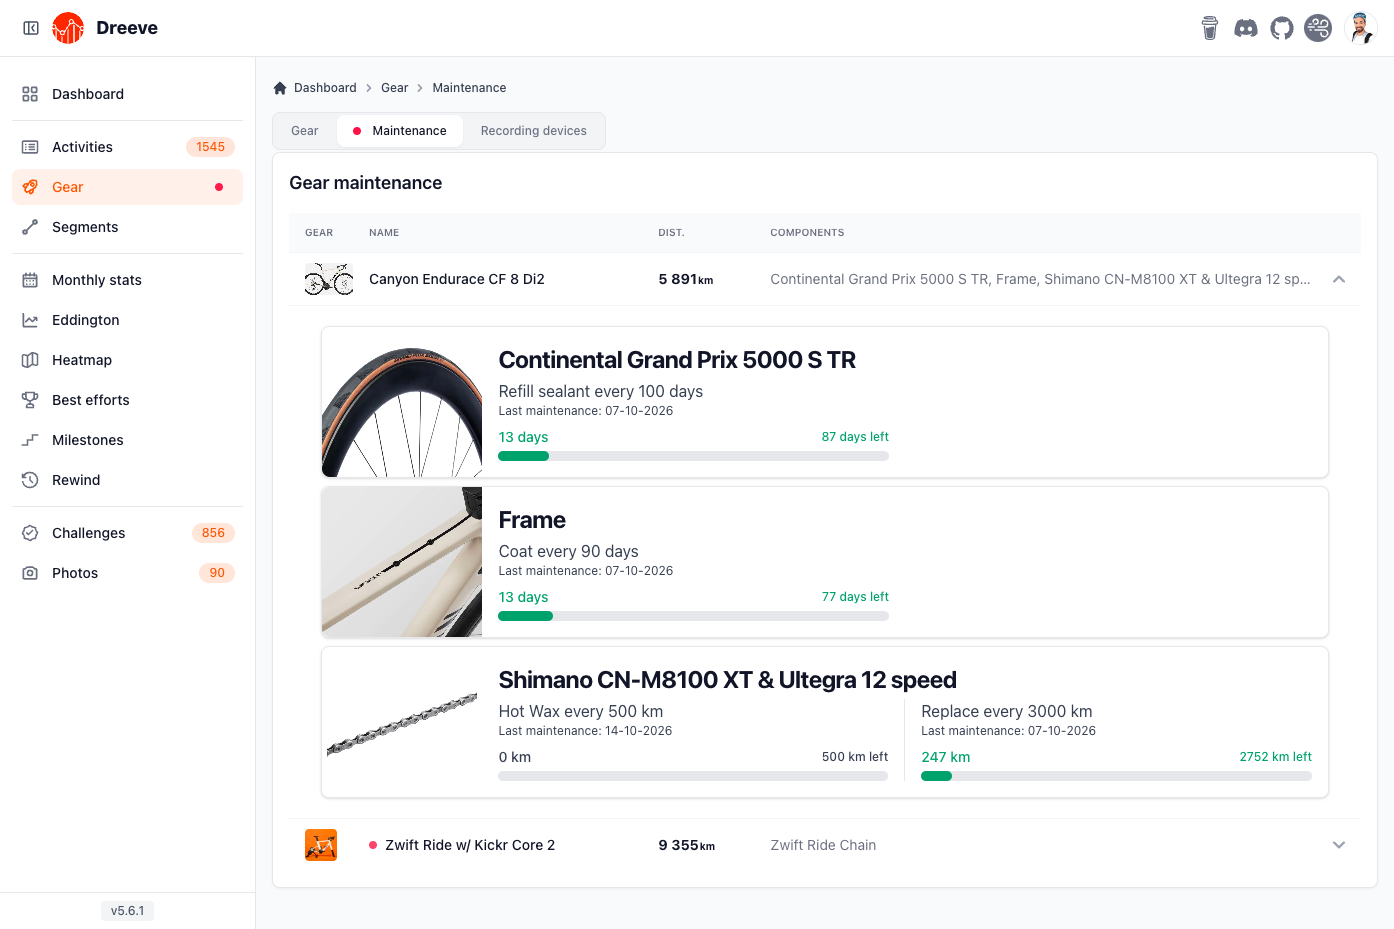Expand the Zwift Ride w/ Kickr Core 2 row

(x=1339, y=845)
